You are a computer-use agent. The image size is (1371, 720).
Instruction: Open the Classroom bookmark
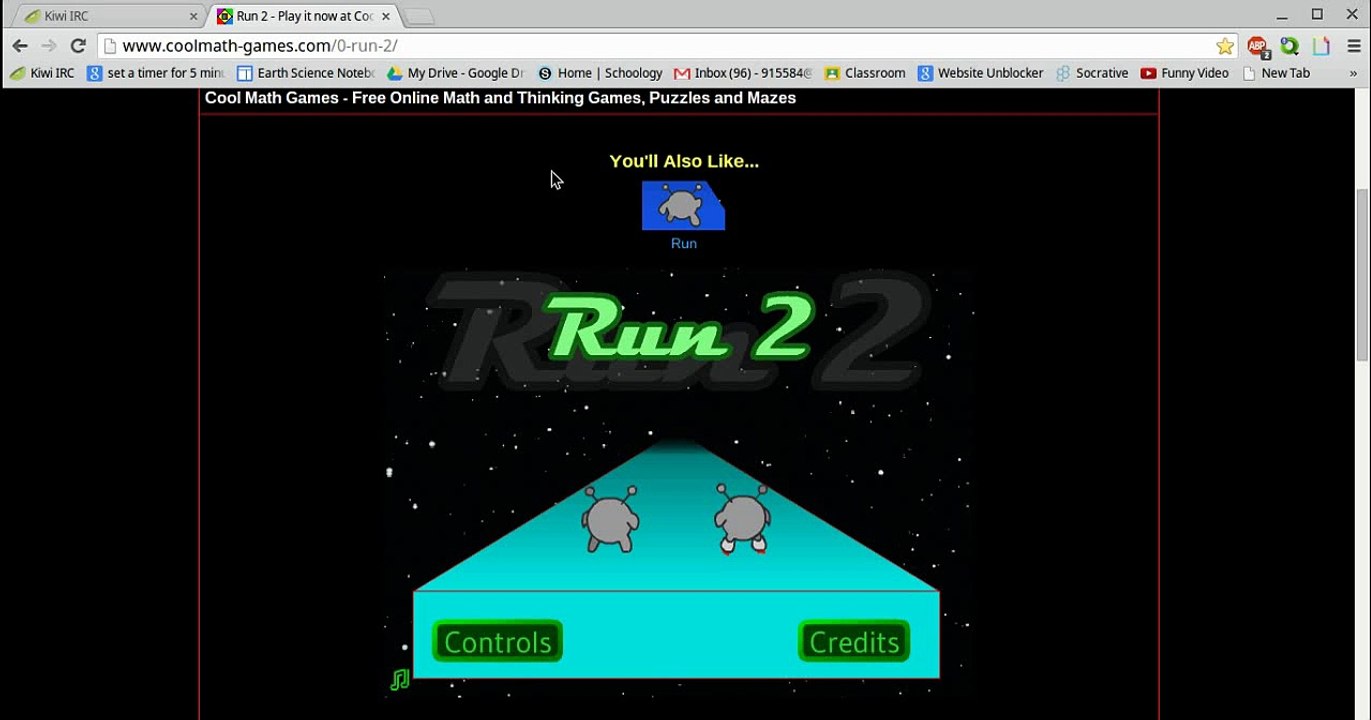(x=865, y=73)
